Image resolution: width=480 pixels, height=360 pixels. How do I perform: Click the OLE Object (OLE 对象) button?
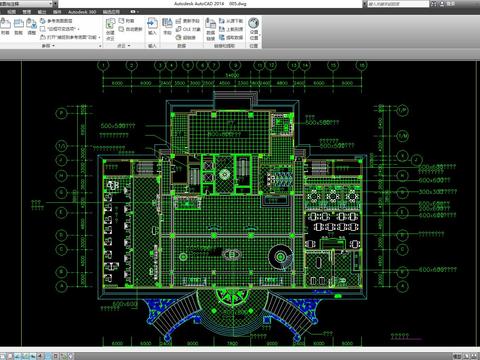188,29
